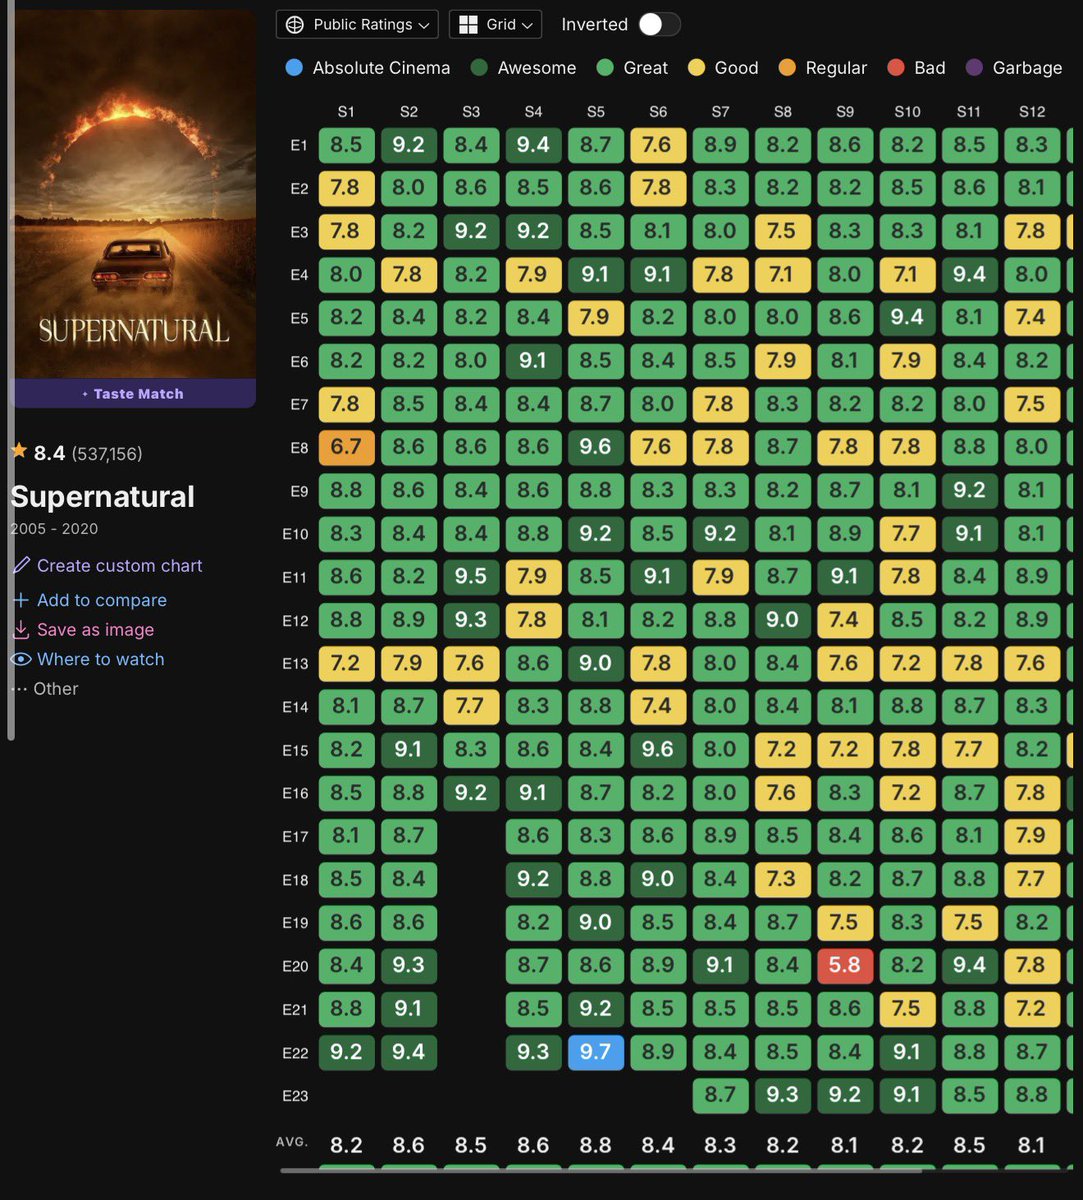1083x1200 pixels.
Task: Open Where to watch link
Action: point(101,659)
